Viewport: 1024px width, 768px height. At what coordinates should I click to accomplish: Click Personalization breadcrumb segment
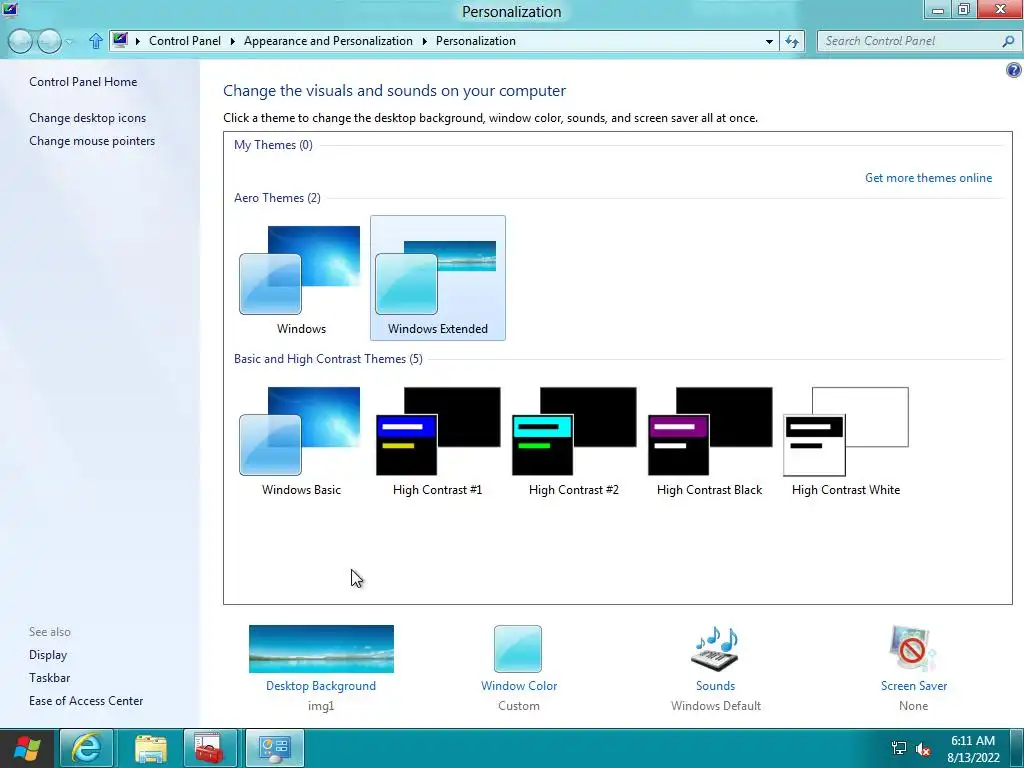coord(475,40)
